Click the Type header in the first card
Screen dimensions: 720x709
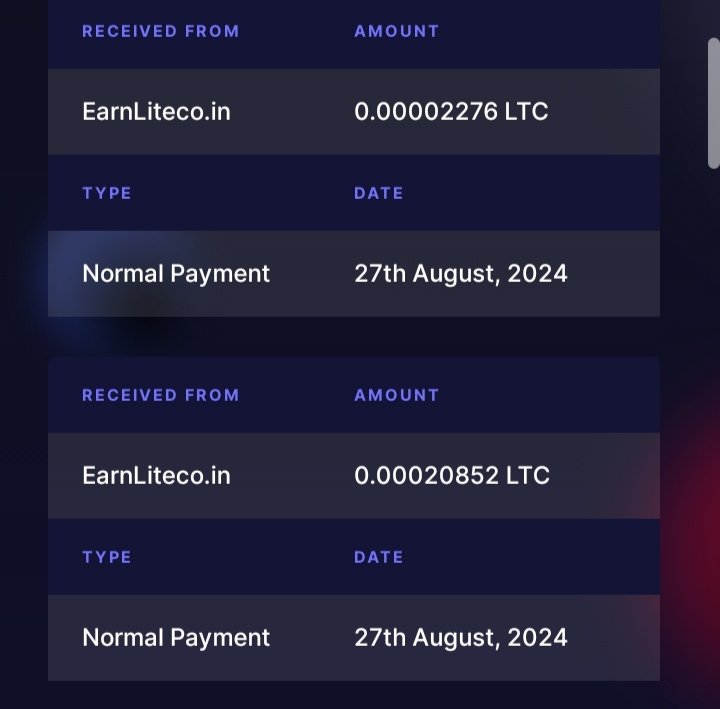click(107, 193)
